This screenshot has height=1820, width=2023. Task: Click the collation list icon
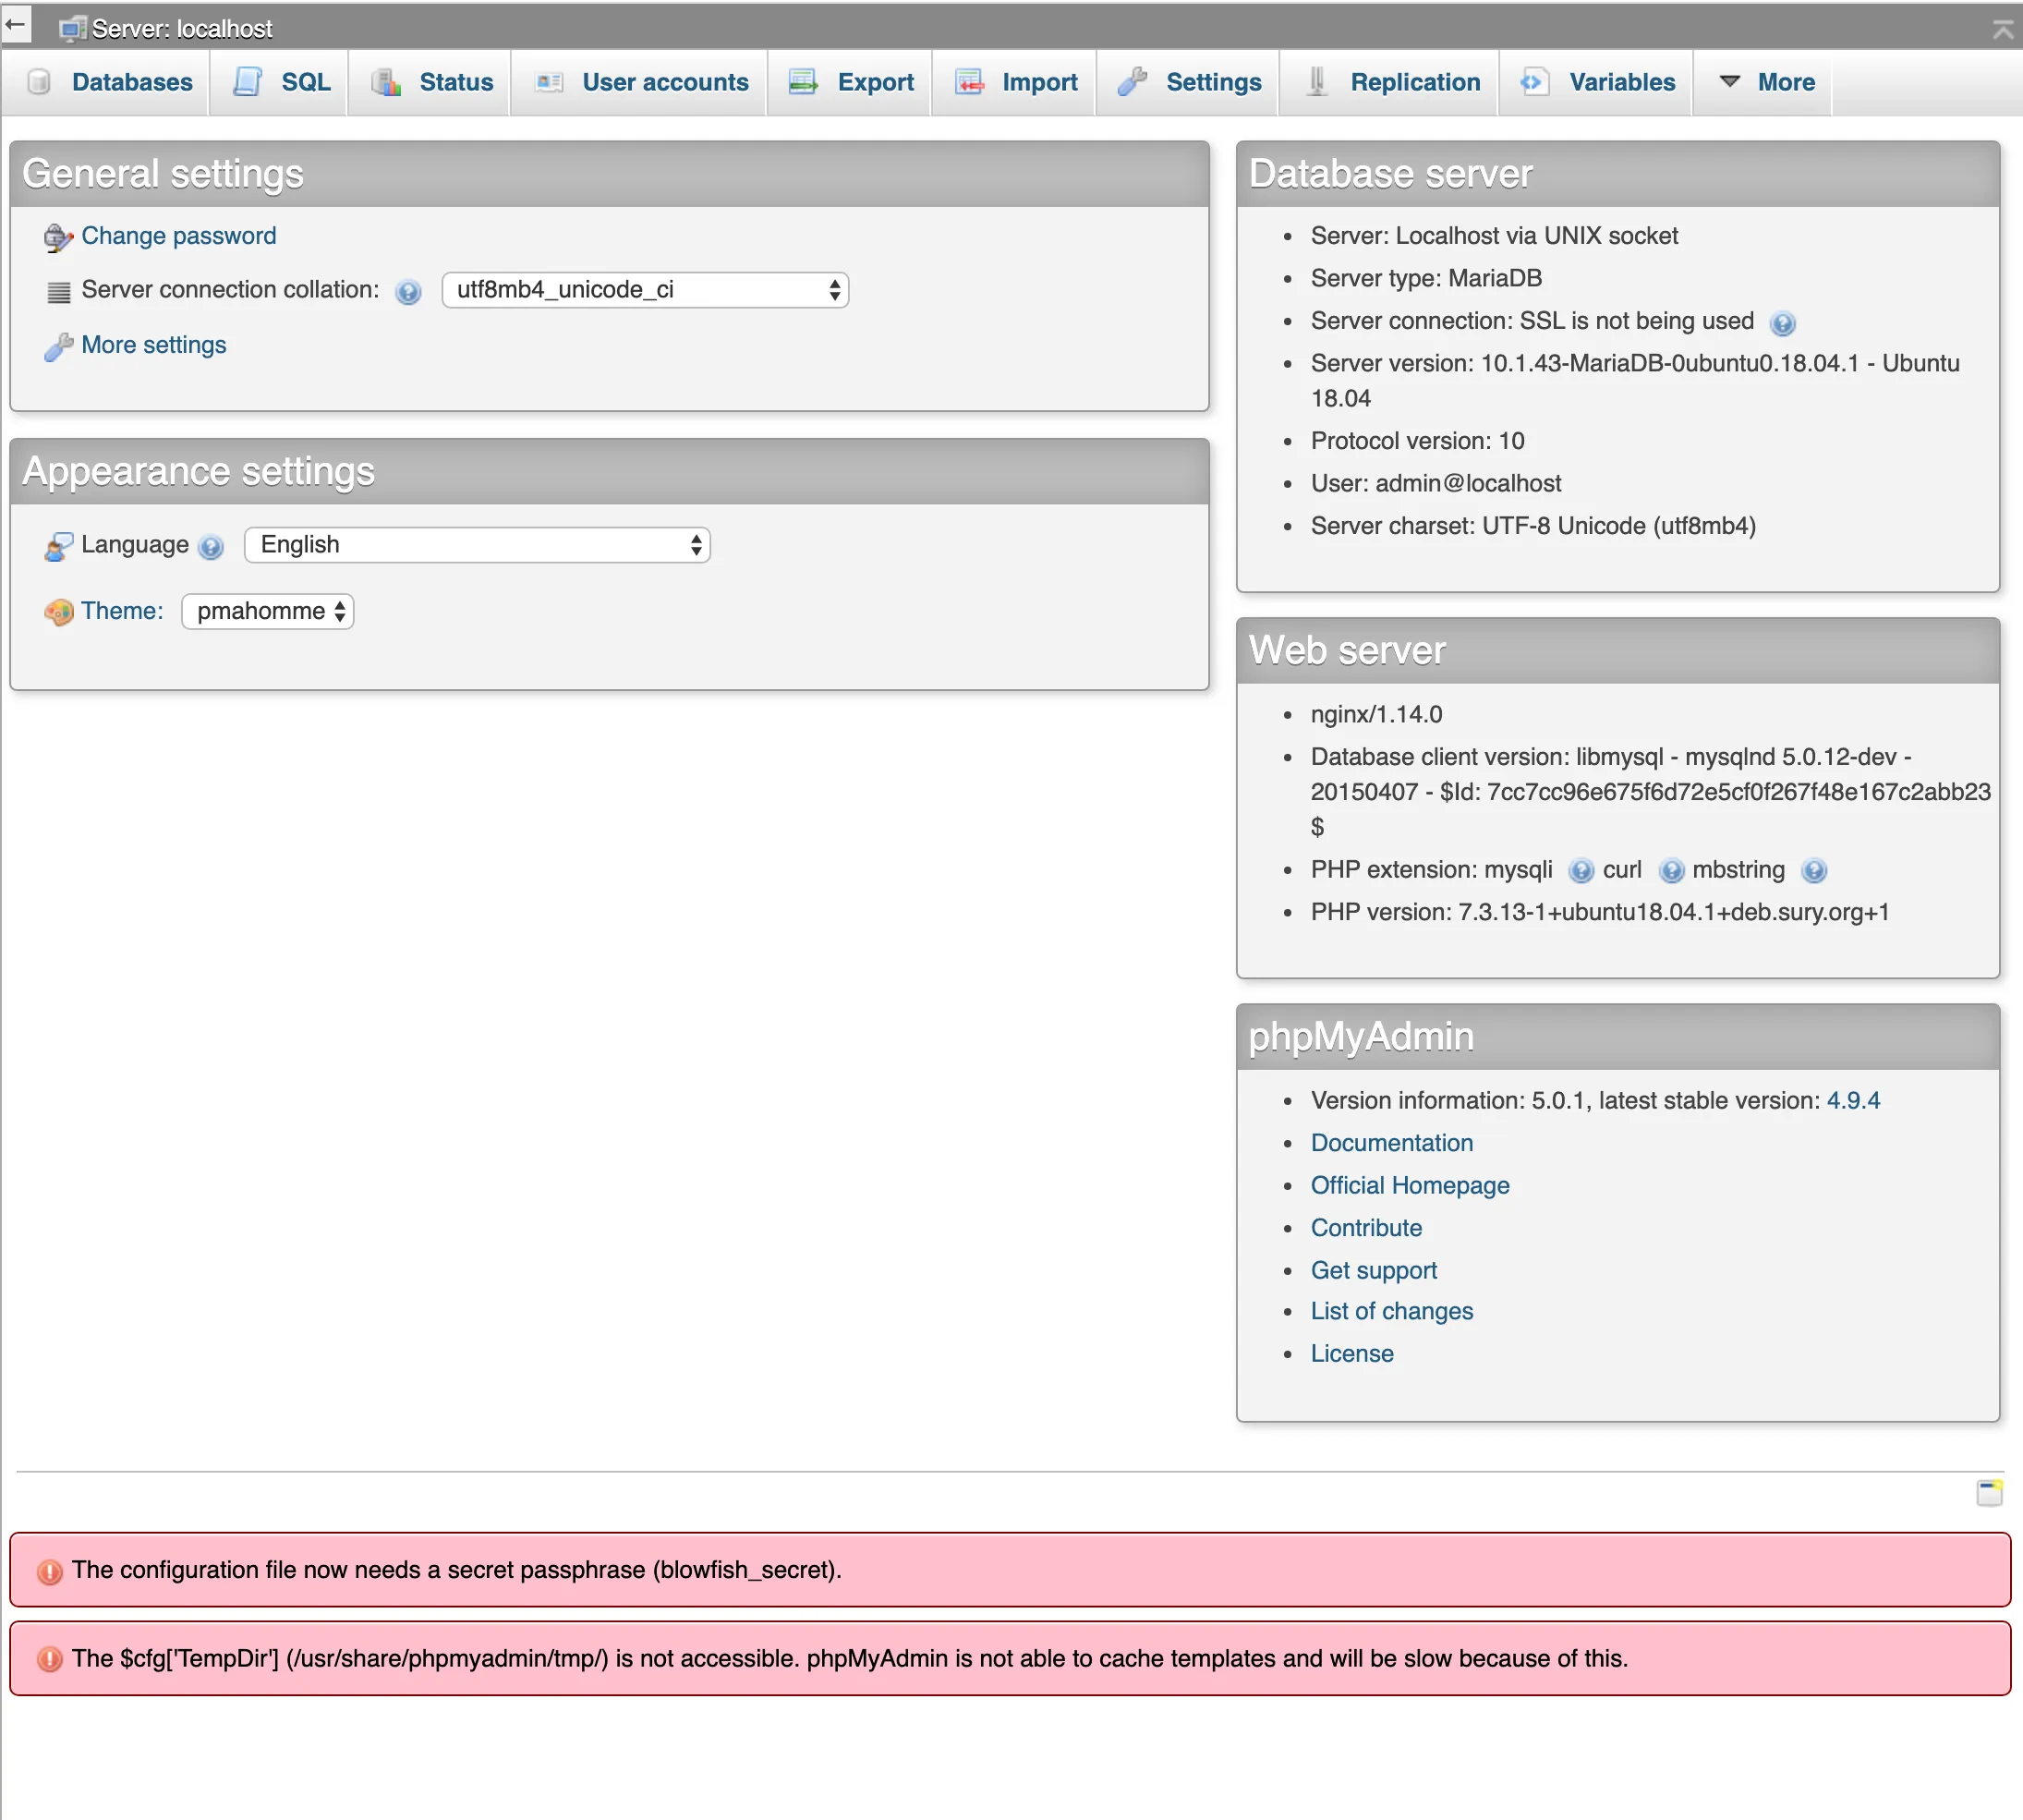pyautogui.click(x=59, y=292)
